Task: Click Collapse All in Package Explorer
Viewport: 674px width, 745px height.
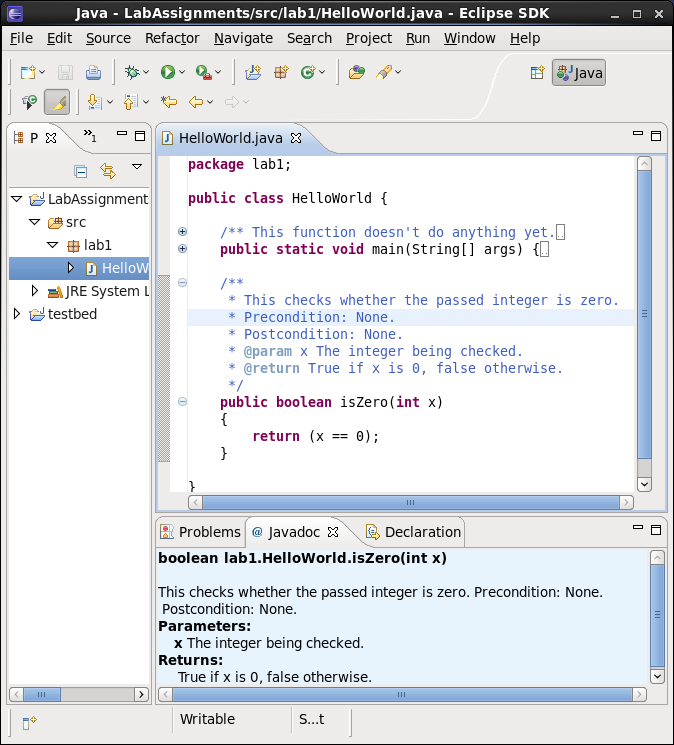Action: [81, 171]
